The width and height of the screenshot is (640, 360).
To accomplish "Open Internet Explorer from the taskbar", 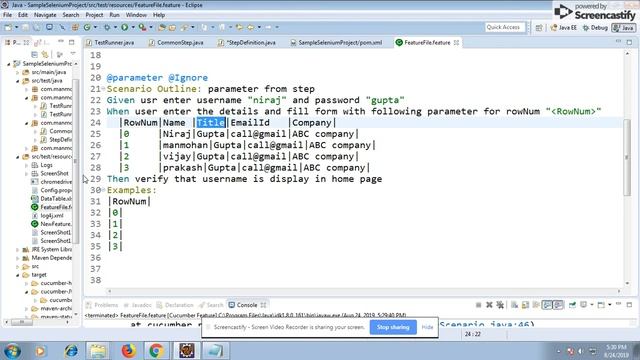I will (x=71, y=351).
